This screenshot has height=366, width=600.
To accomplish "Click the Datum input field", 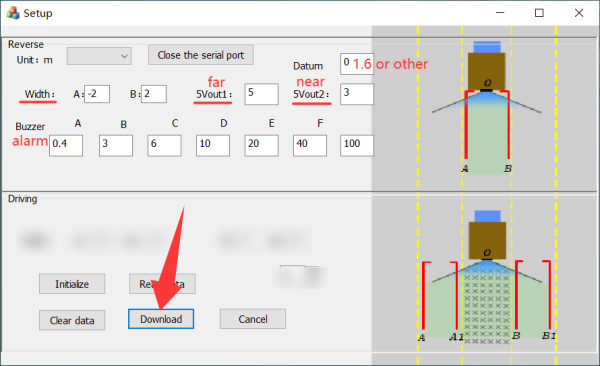I will (x=356, y=64).
